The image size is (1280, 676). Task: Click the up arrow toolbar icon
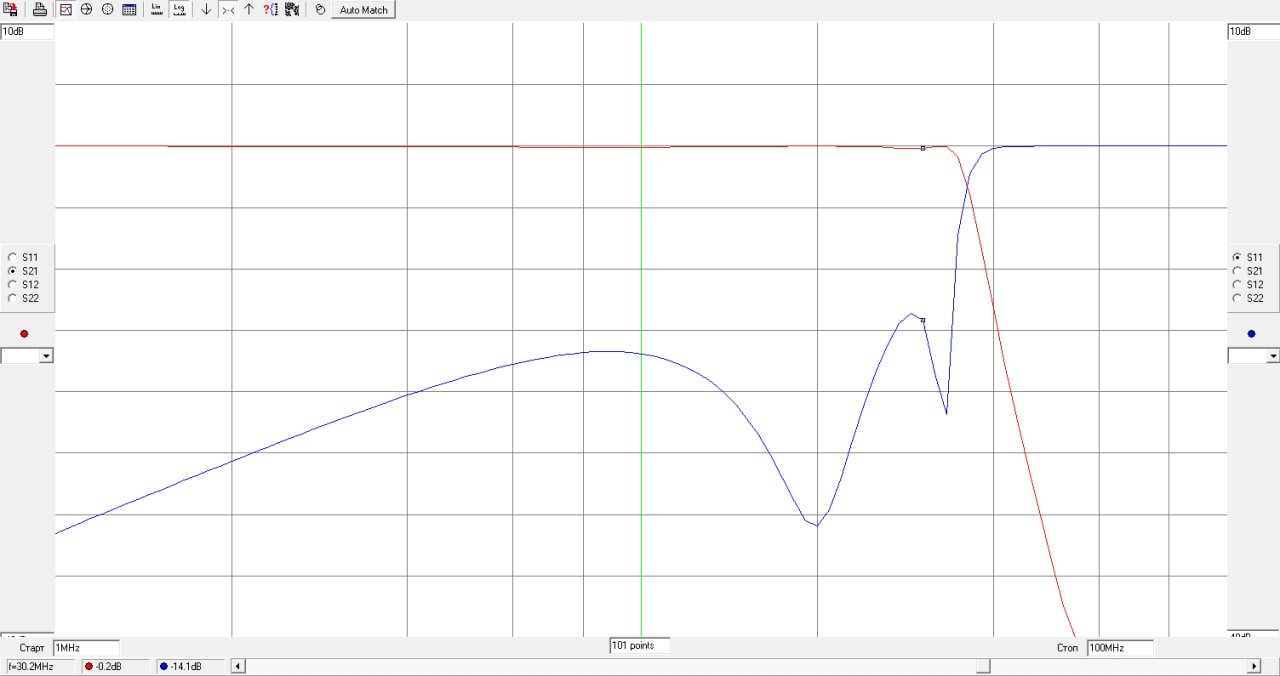click(x=249, y=10)
